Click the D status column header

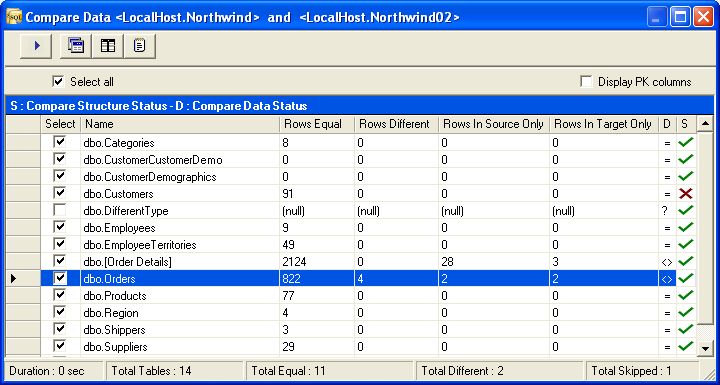click(667, 124)
